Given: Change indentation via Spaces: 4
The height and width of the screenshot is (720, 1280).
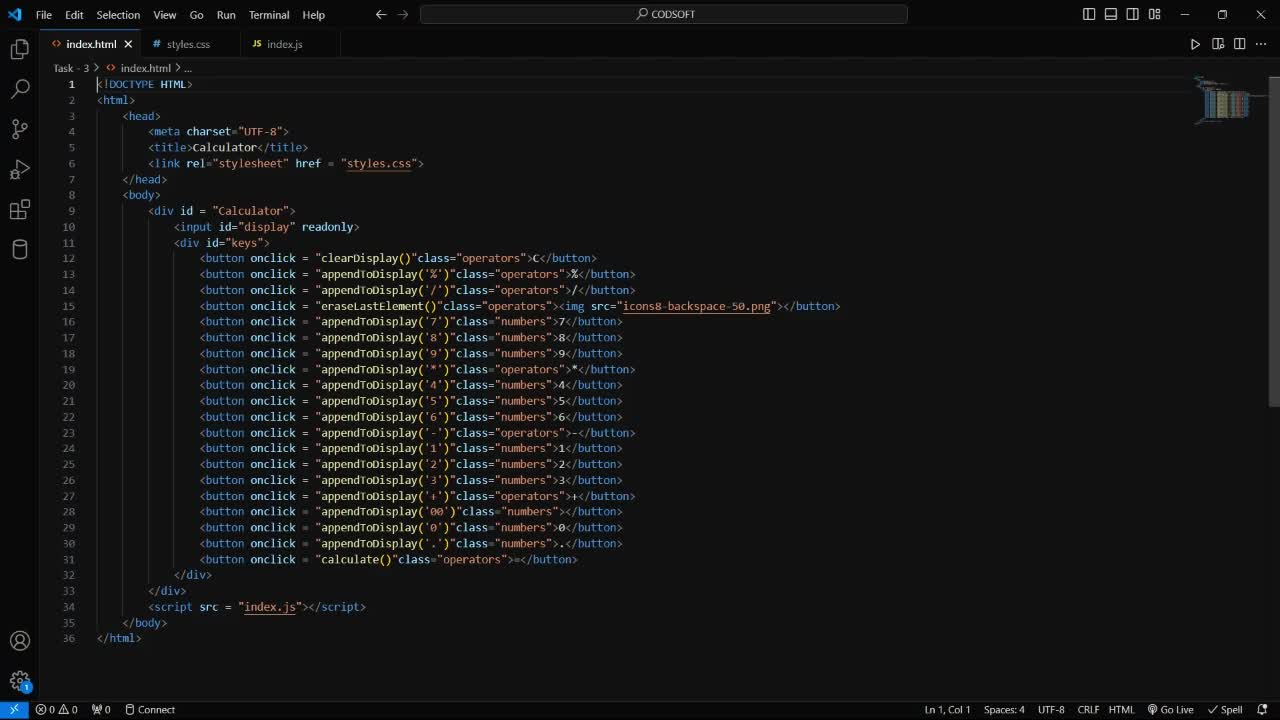Looking at the screenshot, I should (x=1004, y=710).
